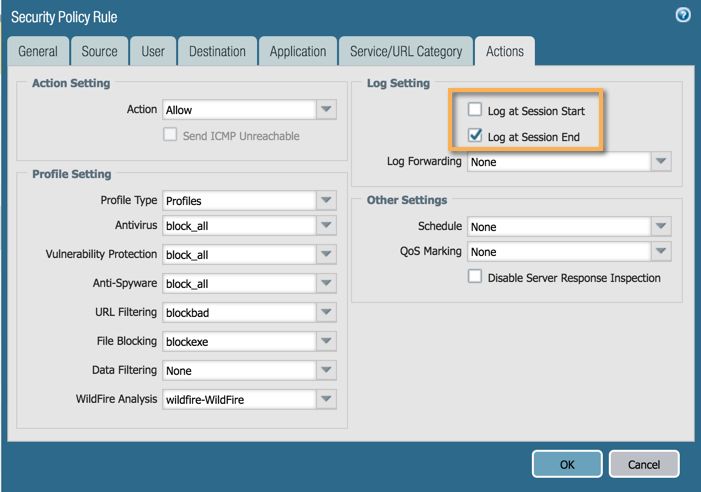Open the Action dropdown set to Allow
This screenshot has width=701, height=492.
pyautogui.click(x=327, y=110)
